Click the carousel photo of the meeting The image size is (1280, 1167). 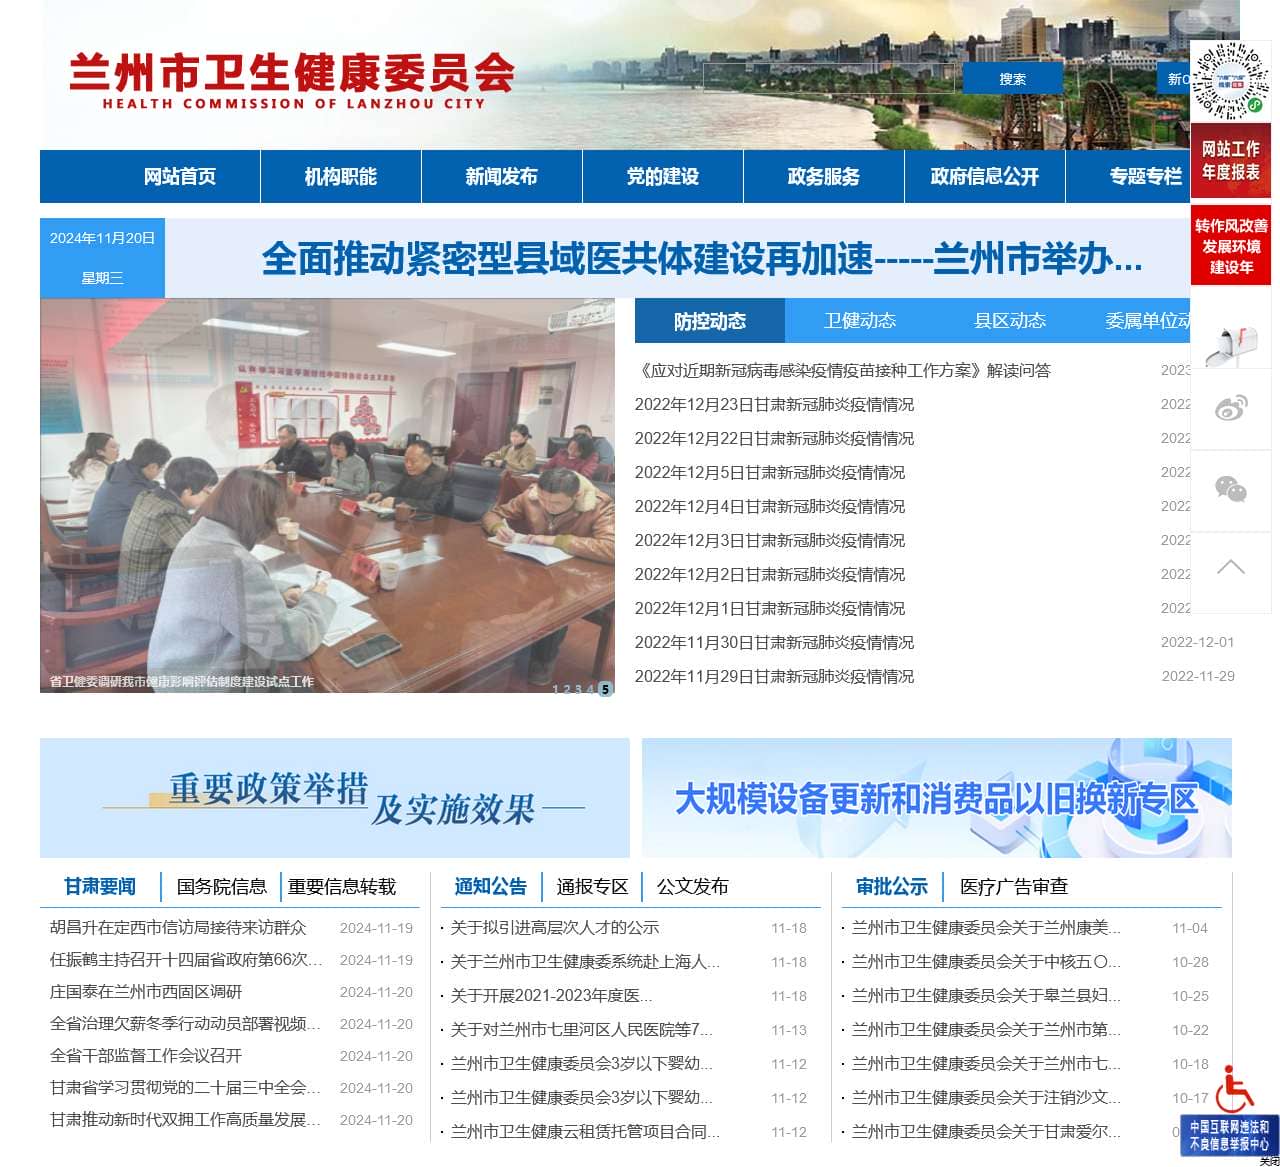point(327,496)
